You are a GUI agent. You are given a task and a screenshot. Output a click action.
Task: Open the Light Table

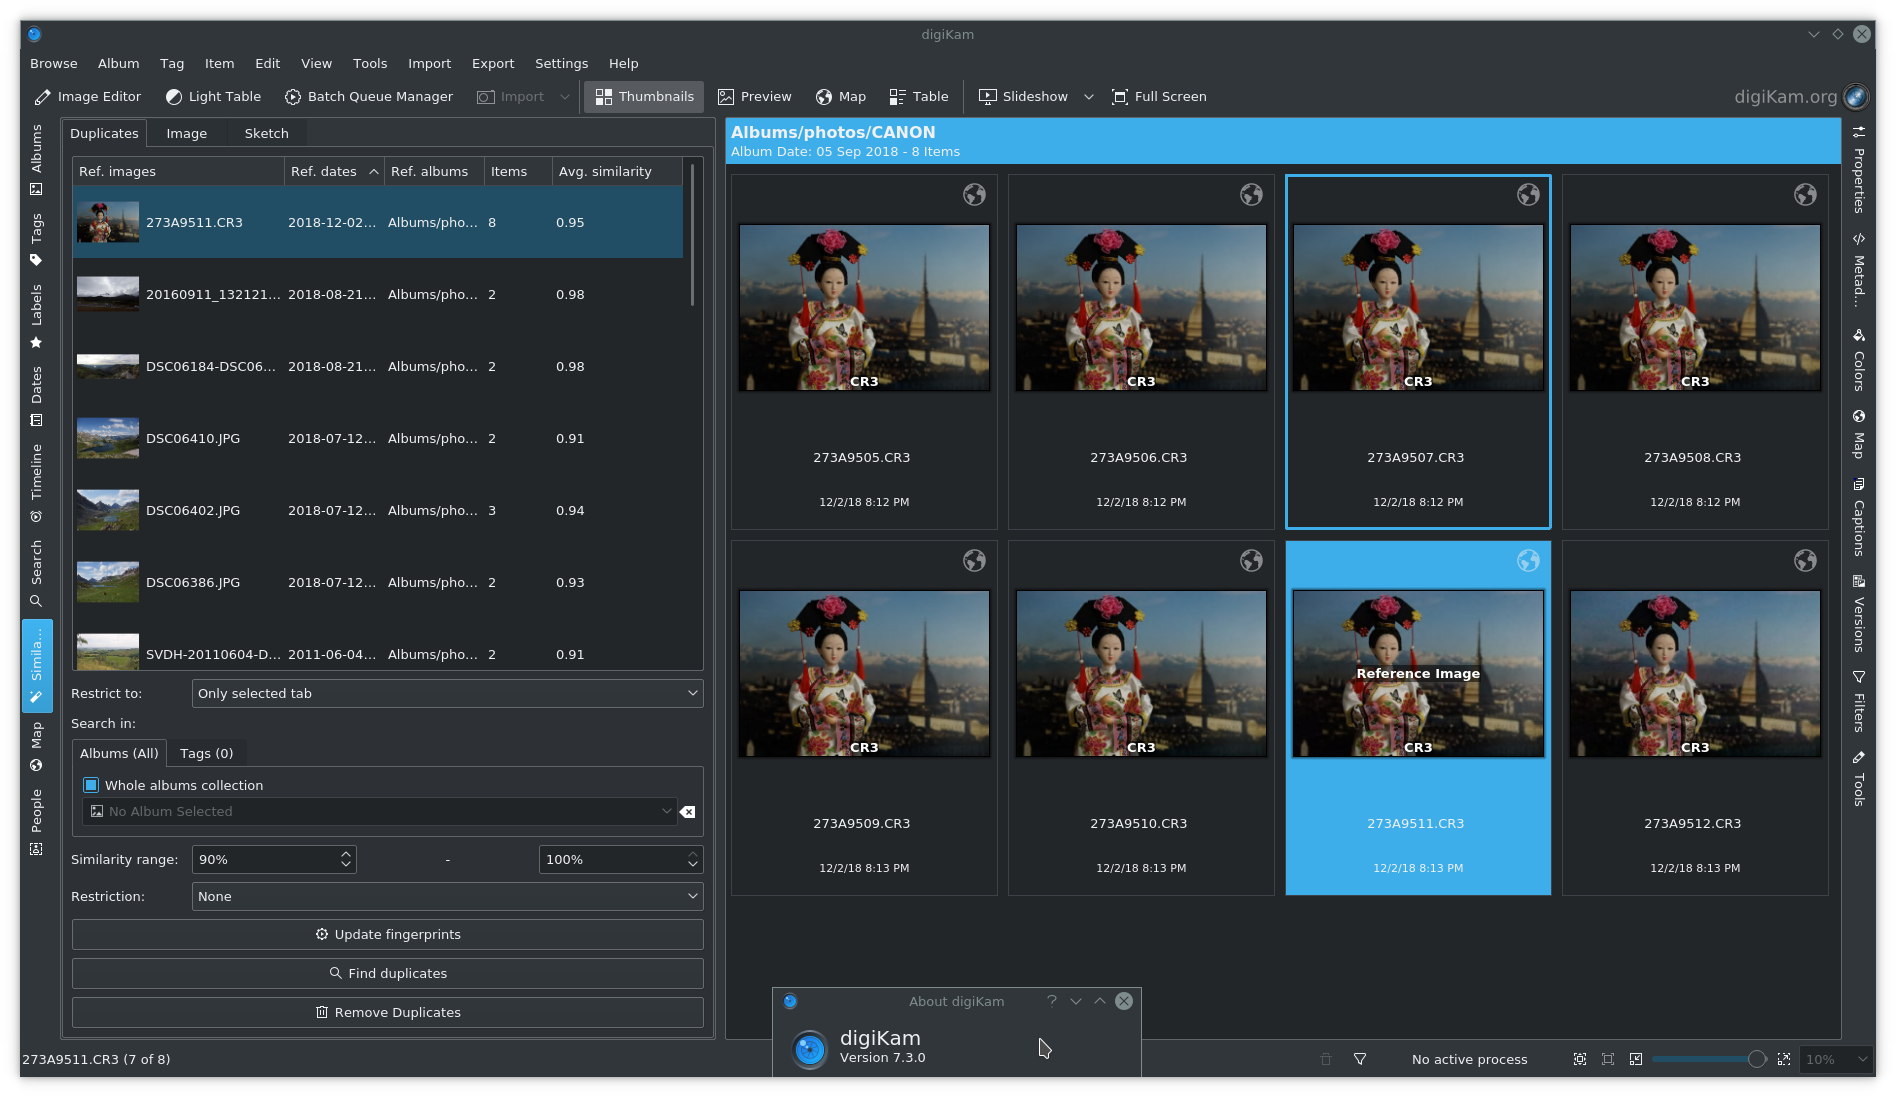coord(213,96)
